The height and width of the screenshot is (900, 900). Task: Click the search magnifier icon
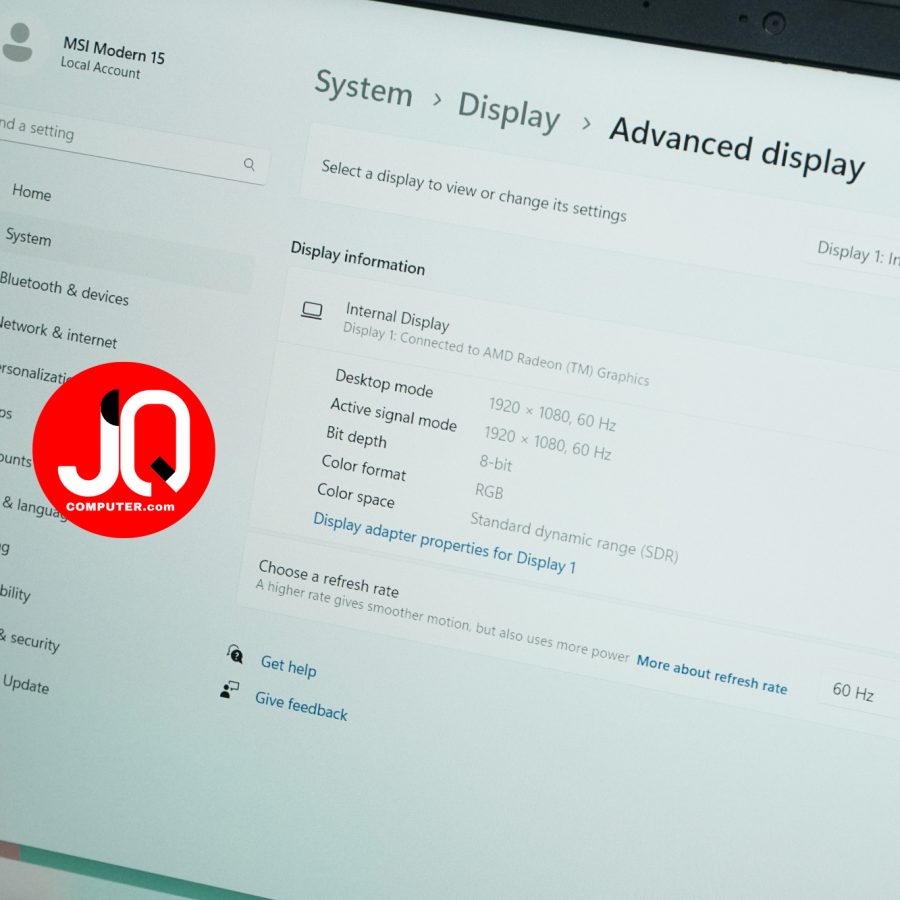(249, 165)
